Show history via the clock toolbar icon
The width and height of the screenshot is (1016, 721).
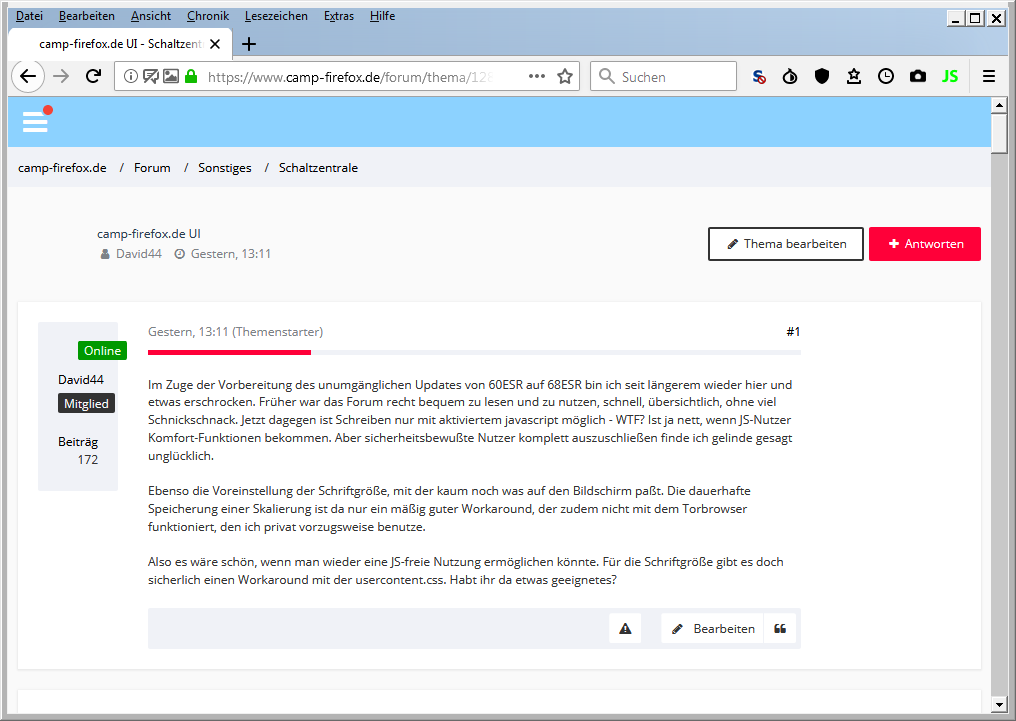(x=886, y=76)
